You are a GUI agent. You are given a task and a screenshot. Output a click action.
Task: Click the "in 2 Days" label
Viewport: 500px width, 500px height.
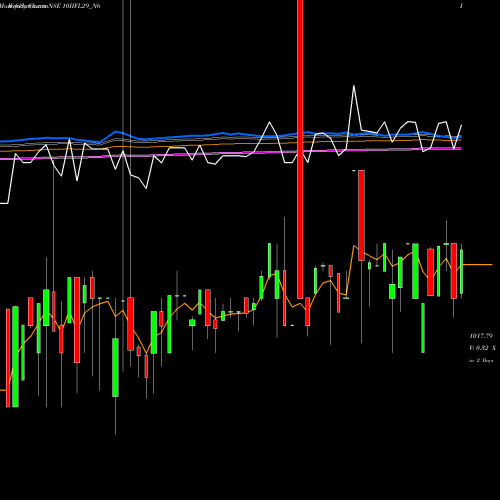click(481, 360)
